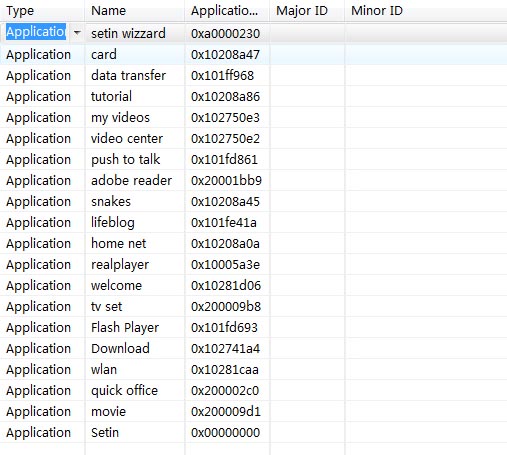
Task: Click UID value 0x200009d1
Action: pos(226,411)
